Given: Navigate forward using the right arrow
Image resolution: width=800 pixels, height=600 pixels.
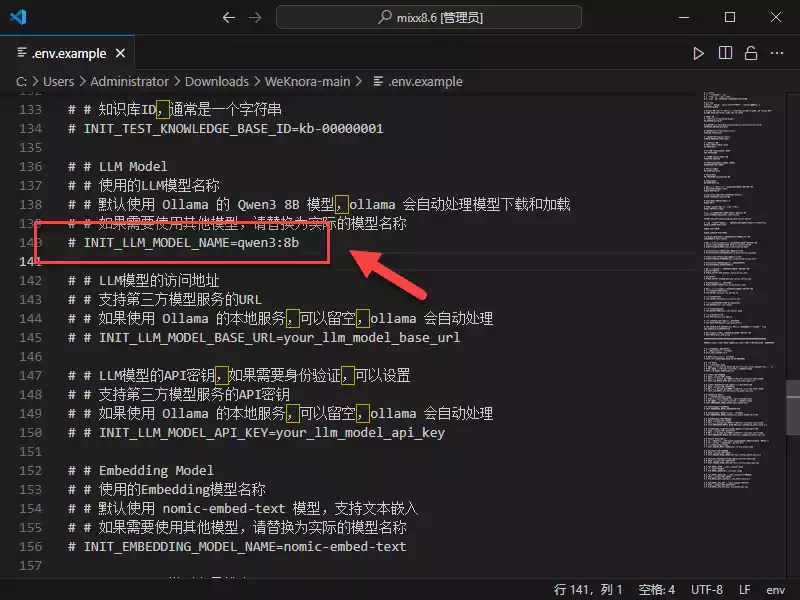Looking at the screenshot, I should click(254, 16).
